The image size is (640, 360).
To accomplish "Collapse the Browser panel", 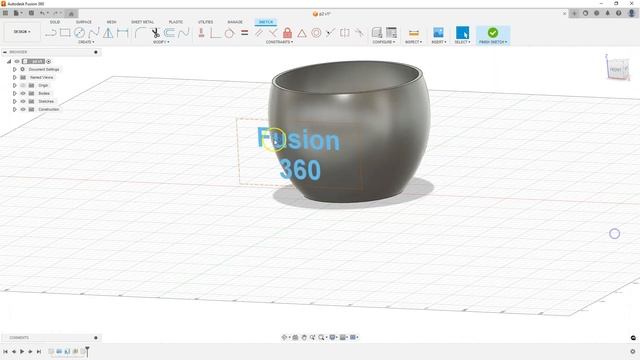I will pos(5,52).
